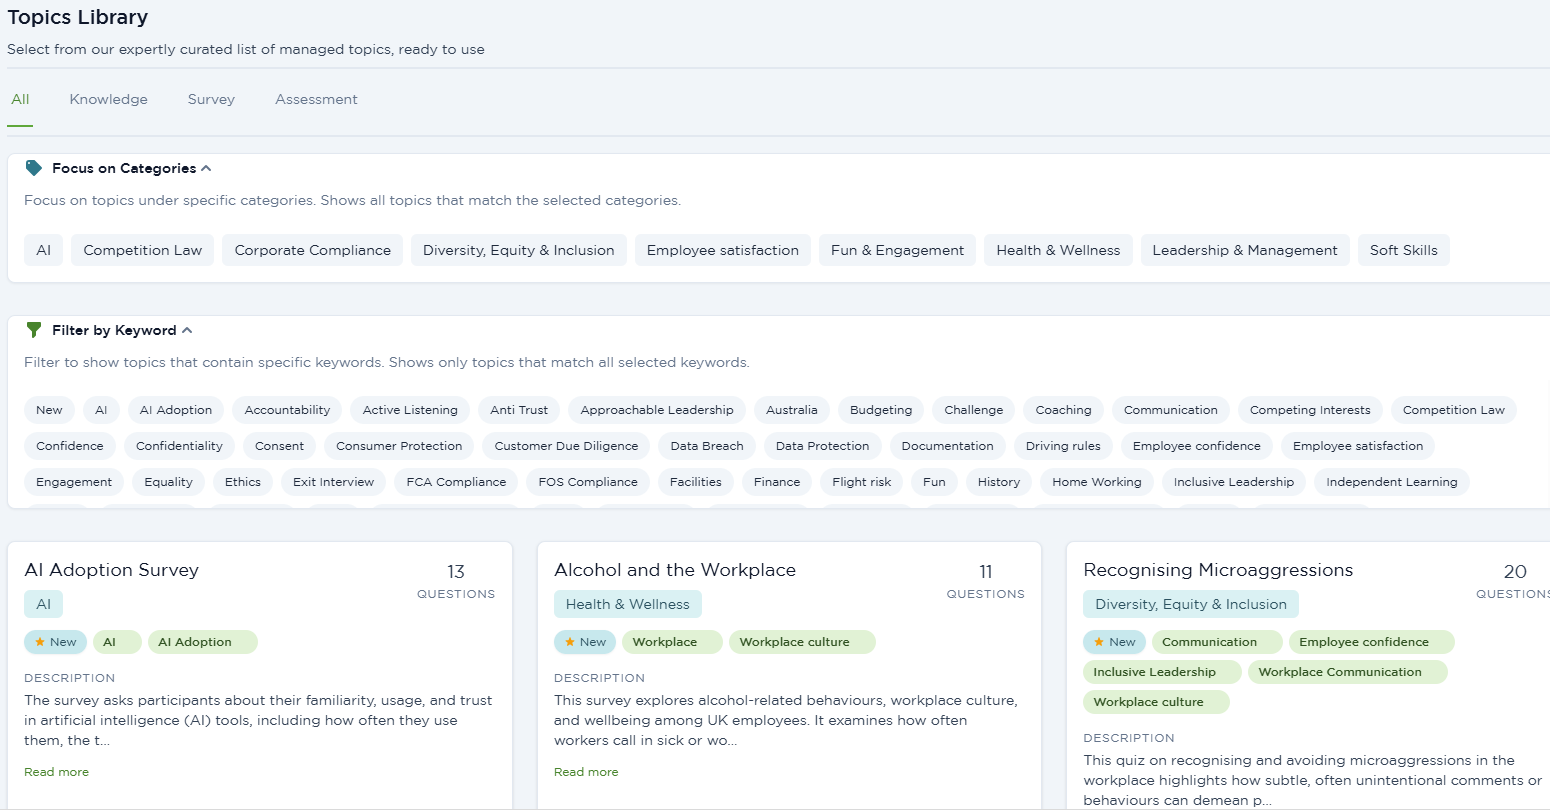
Task: Read more about AI Adoption Survey
Action: click(x=56, y=772)
